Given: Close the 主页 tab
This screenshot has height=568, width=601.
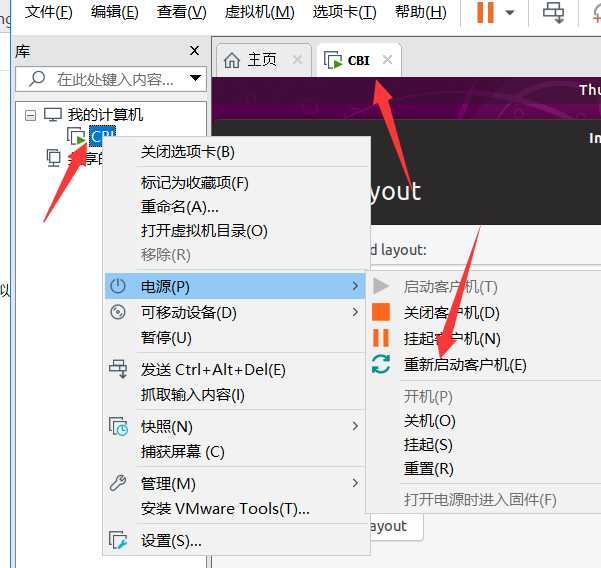Looking at the screenshot, I should 297,59.
